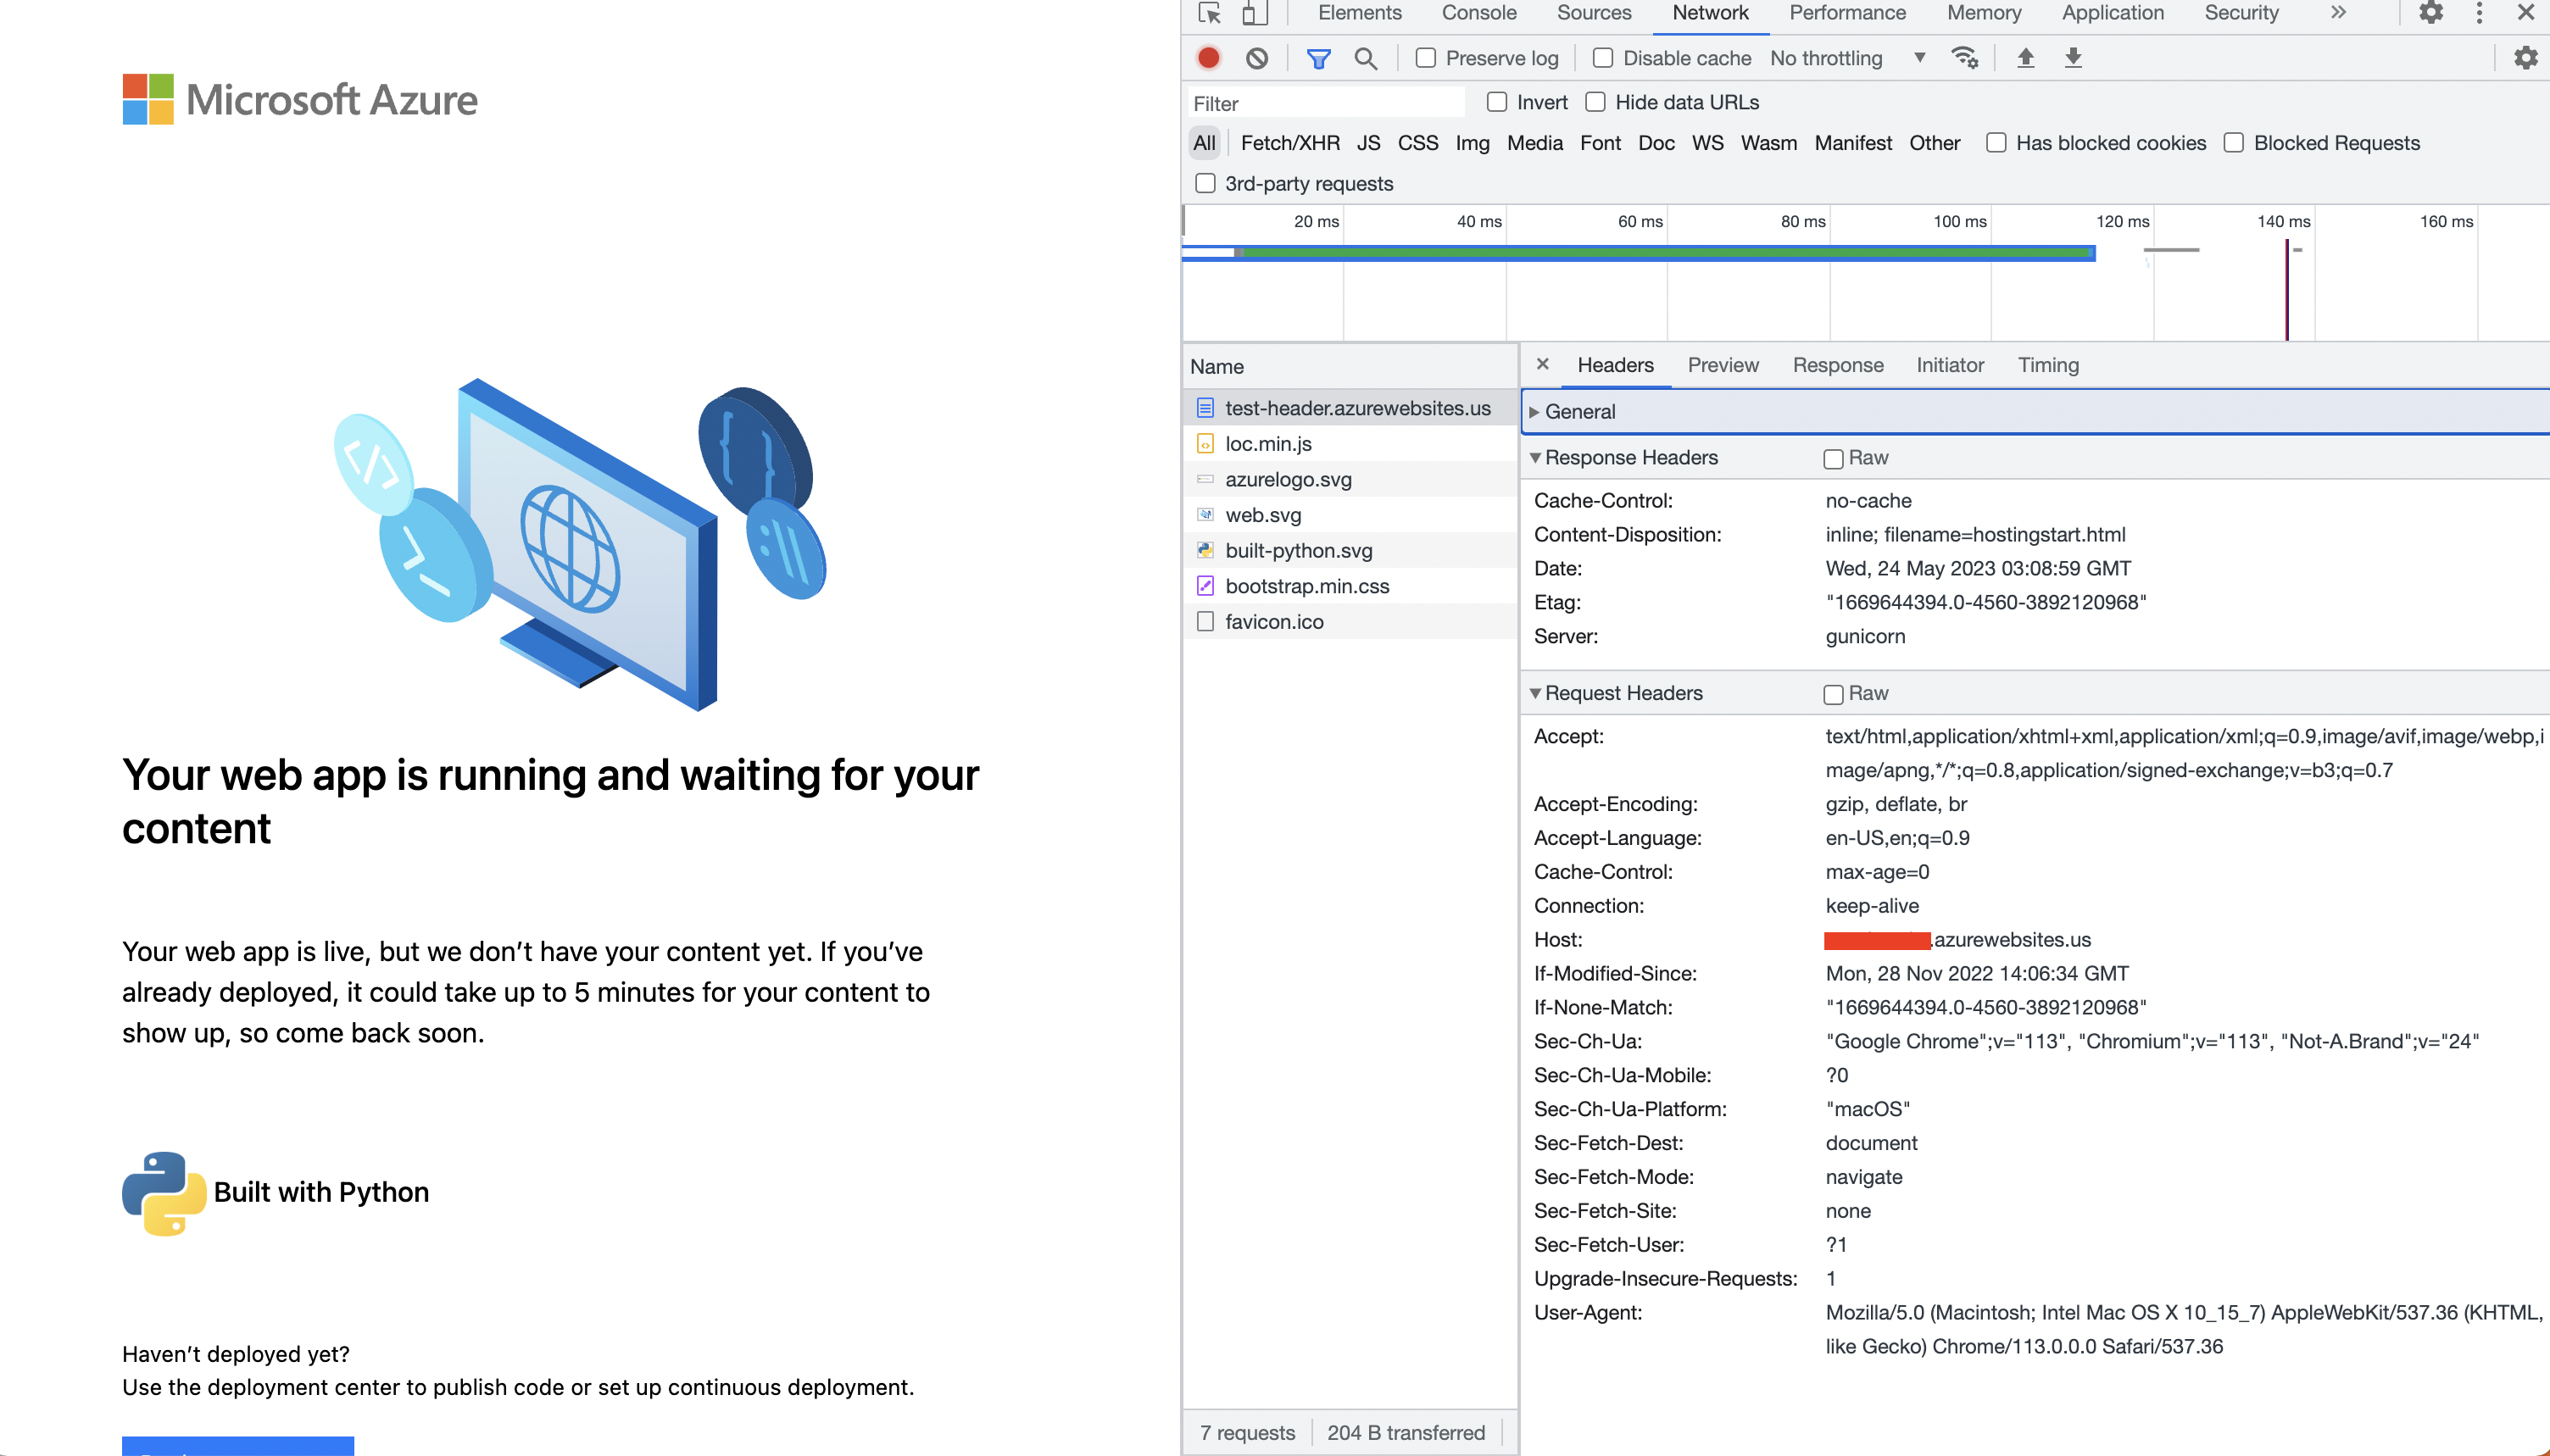
Task: Filter requests by Fetch/XHR type
Action: 1289,143
